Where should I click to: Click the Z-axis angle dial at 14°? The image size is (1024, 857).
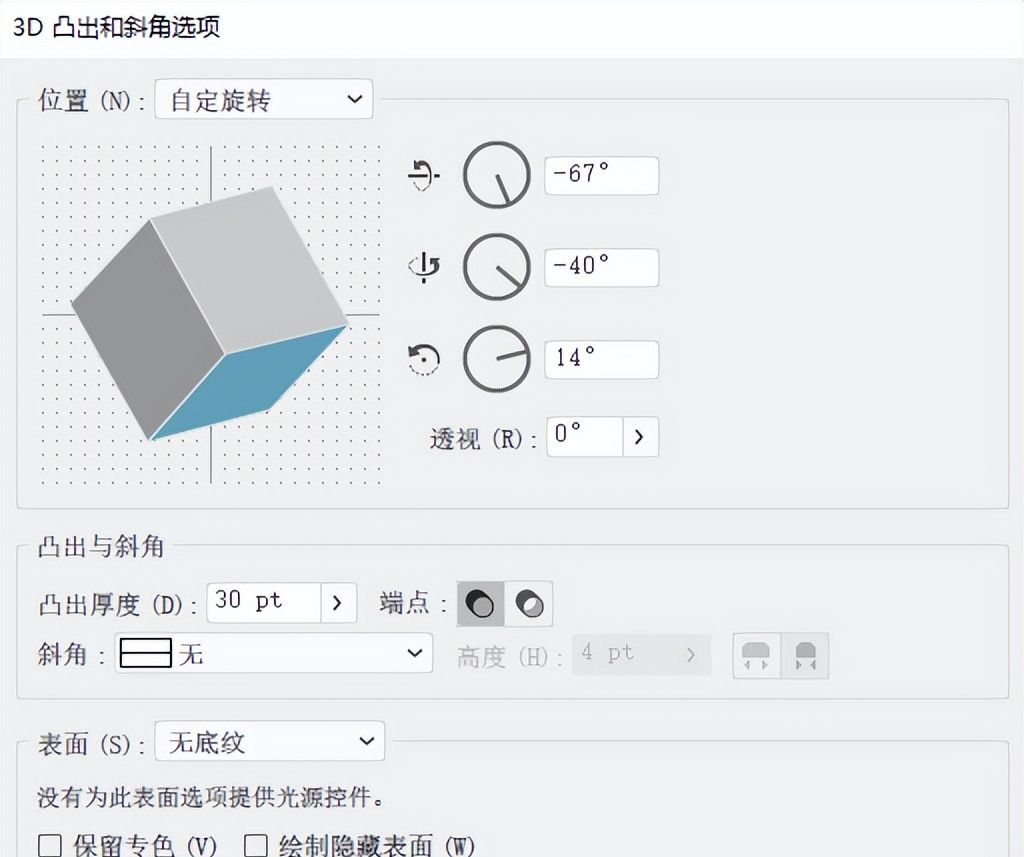pos(496,359)
